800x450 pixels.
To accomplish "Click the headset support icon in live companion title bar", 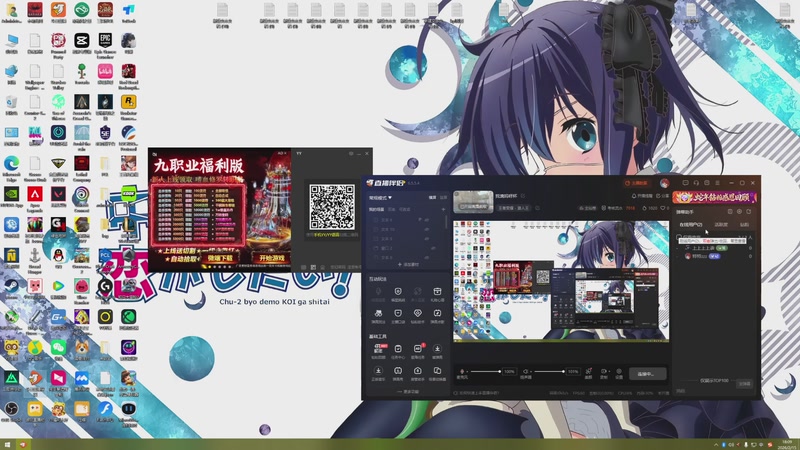I will [x=696, y=183].
